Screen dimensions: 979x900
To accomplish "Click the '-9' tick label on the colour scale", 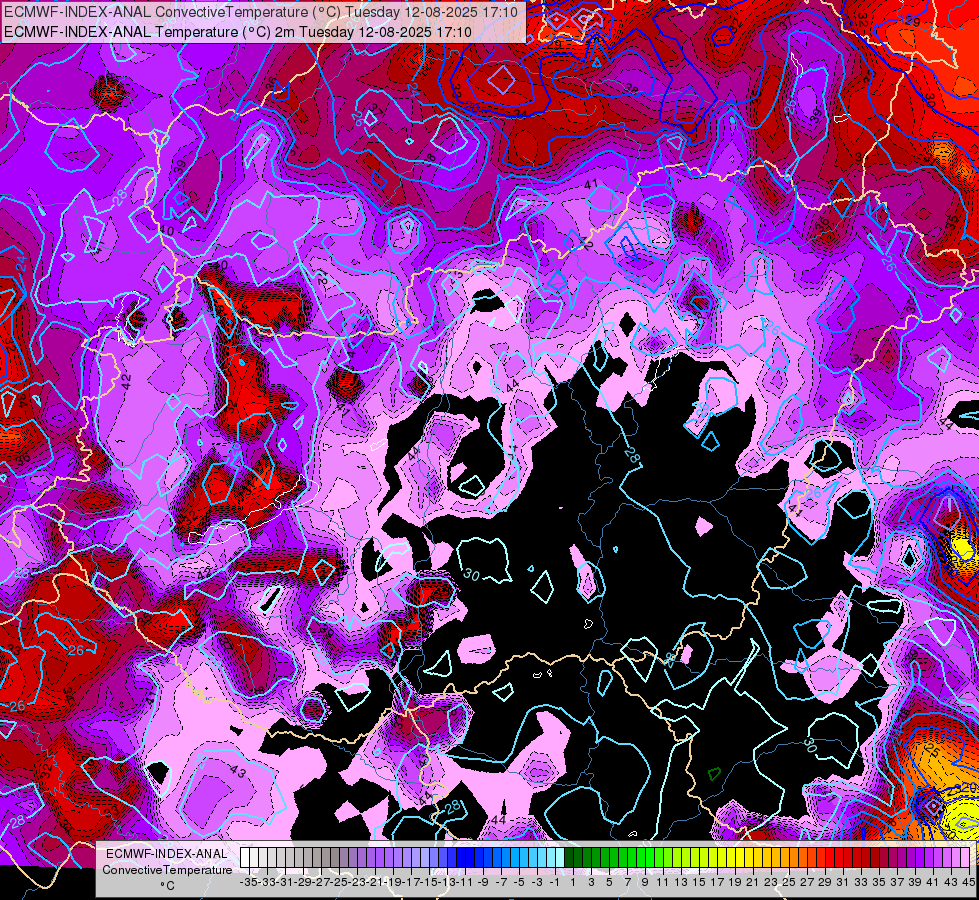I will point(483,882).
